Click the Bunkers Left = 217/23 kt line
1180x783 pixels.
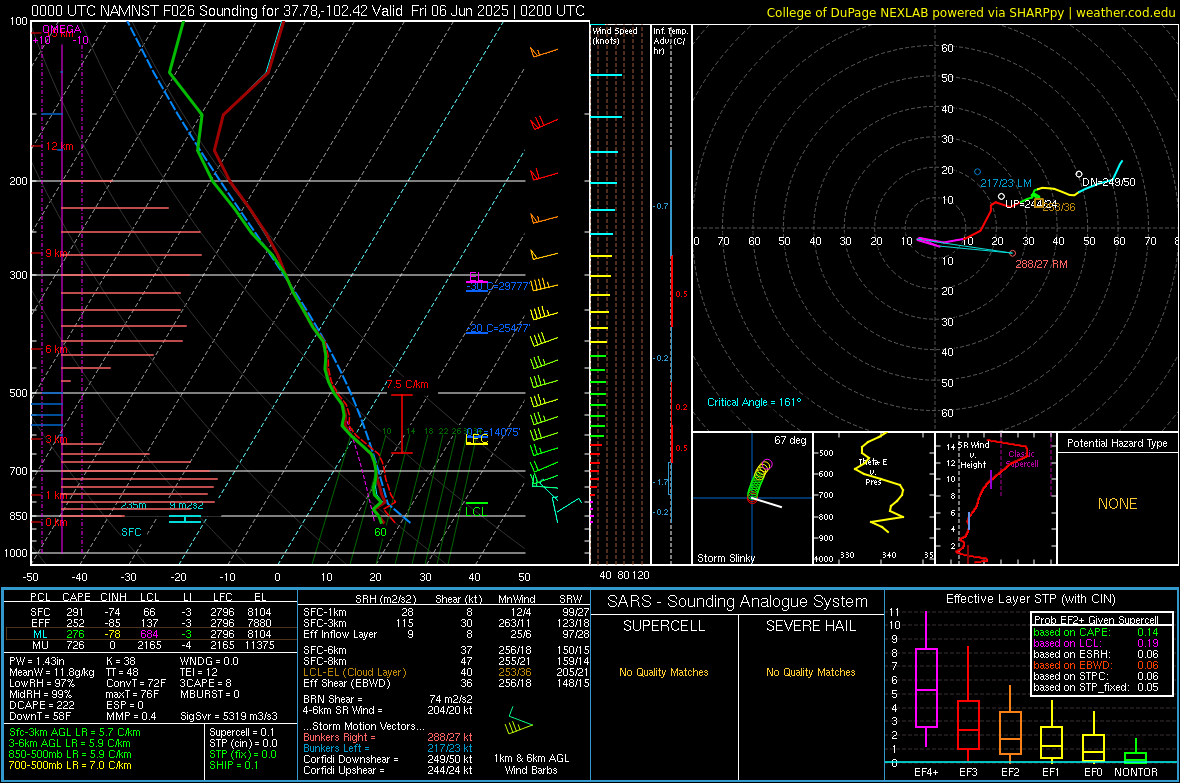(x=388, y=748)
